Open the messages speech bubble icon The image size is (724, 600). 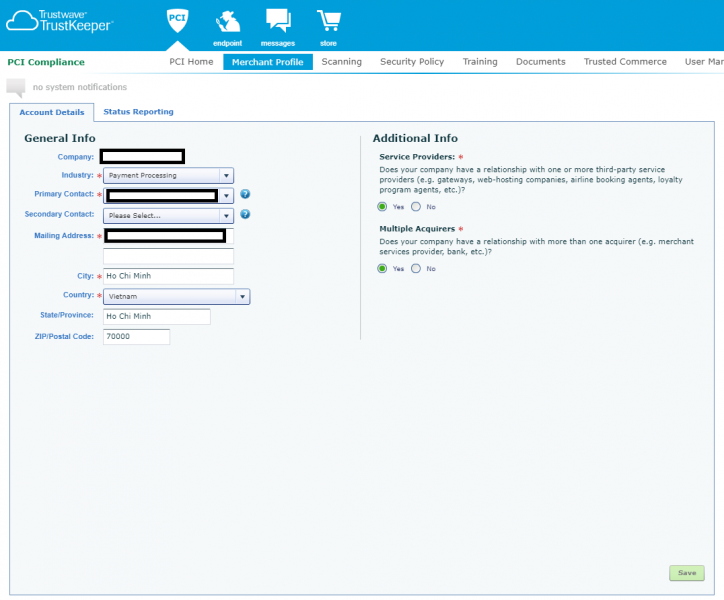click(x=277, y=22)
